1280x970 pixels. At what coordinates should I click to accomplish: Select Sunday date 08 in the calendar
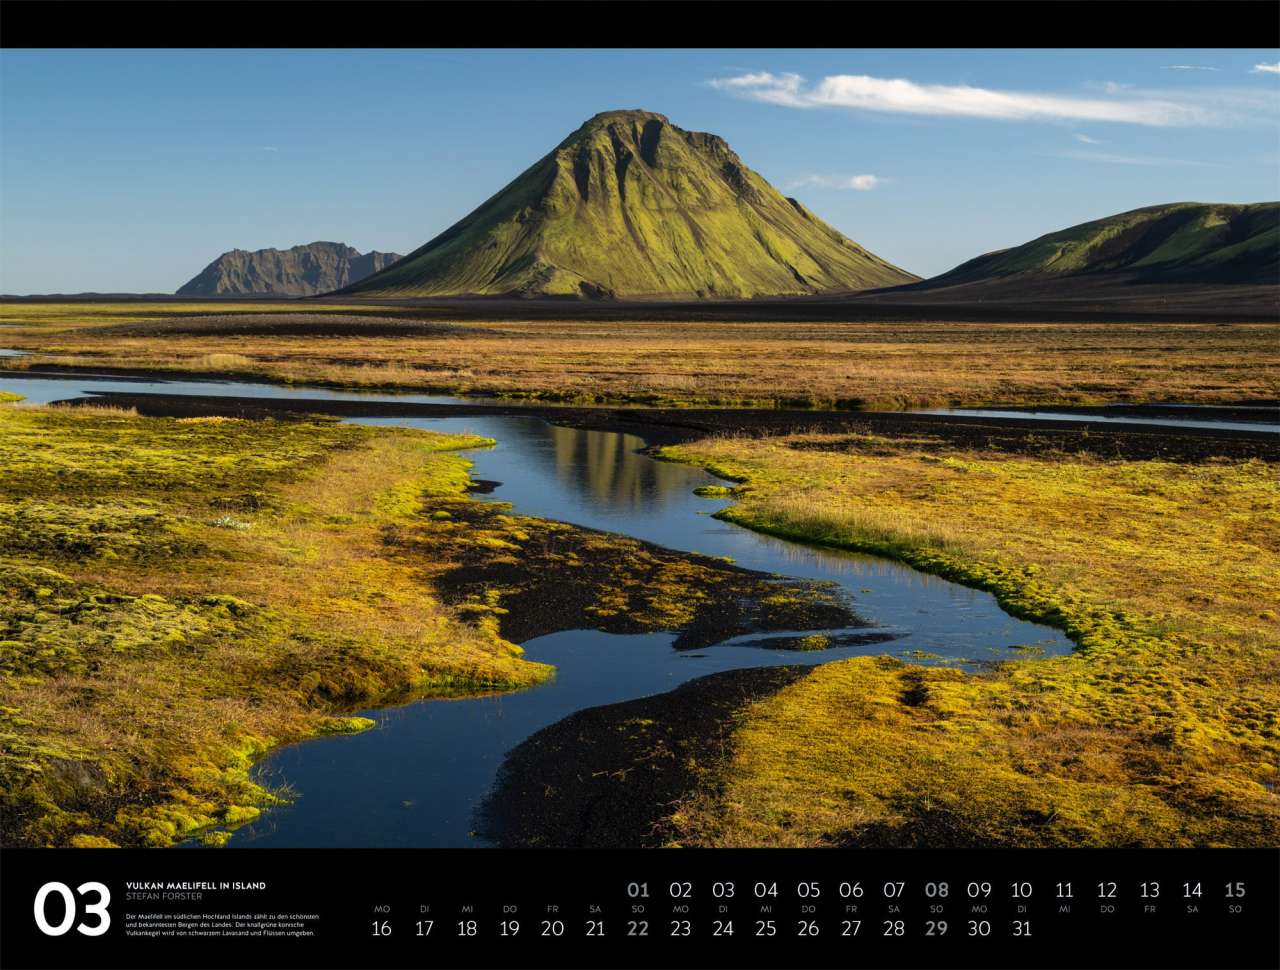[936, 890]
